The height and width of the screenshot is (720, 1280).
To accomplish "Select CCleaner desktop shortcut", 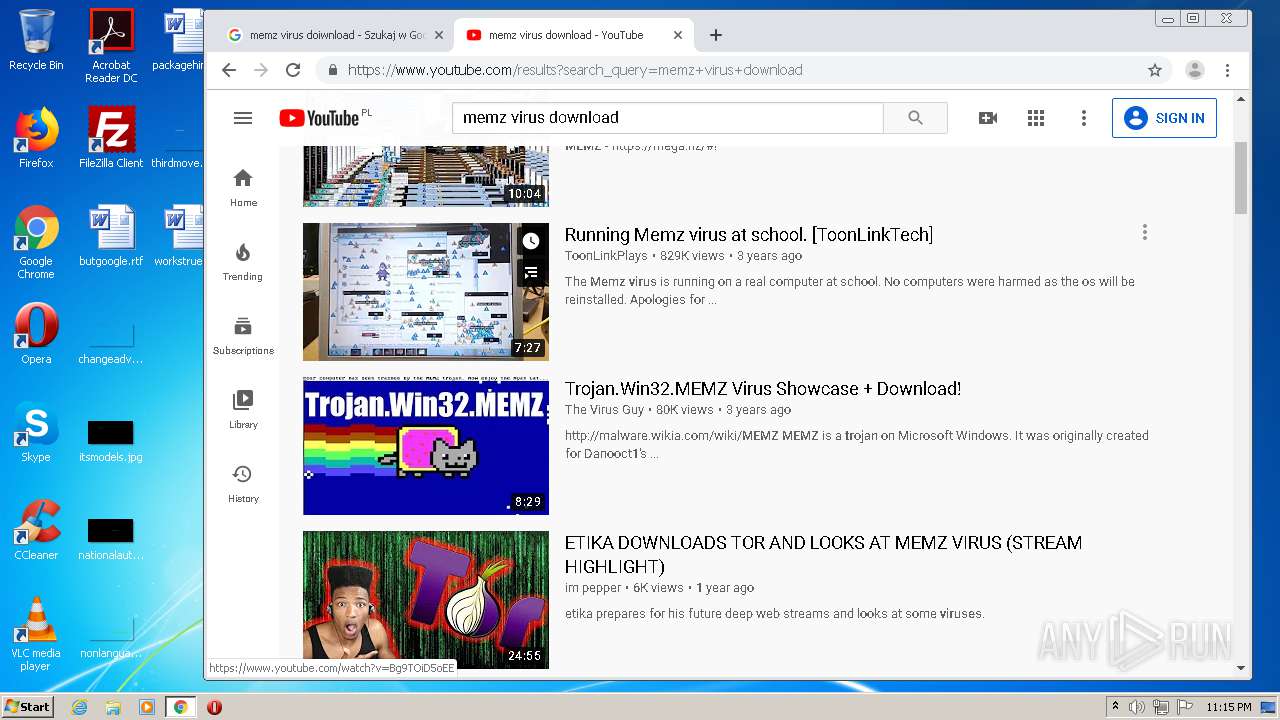I will coord(36,530).
